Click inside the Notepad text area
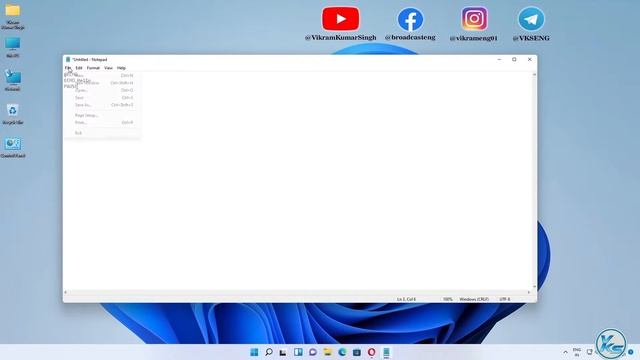This screenshot has width=640, height=360. pyautogui.click(x=298, y=182)
